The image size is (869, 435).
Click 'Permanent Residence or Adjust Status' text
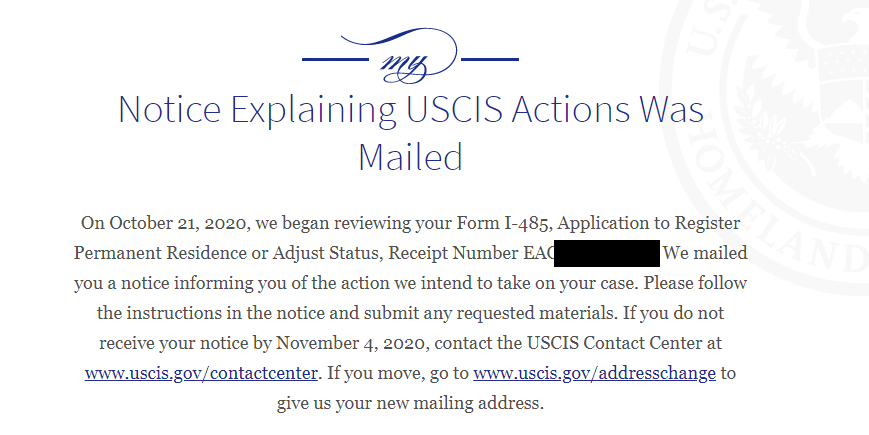pyautogui.click(x=226, y=253)
